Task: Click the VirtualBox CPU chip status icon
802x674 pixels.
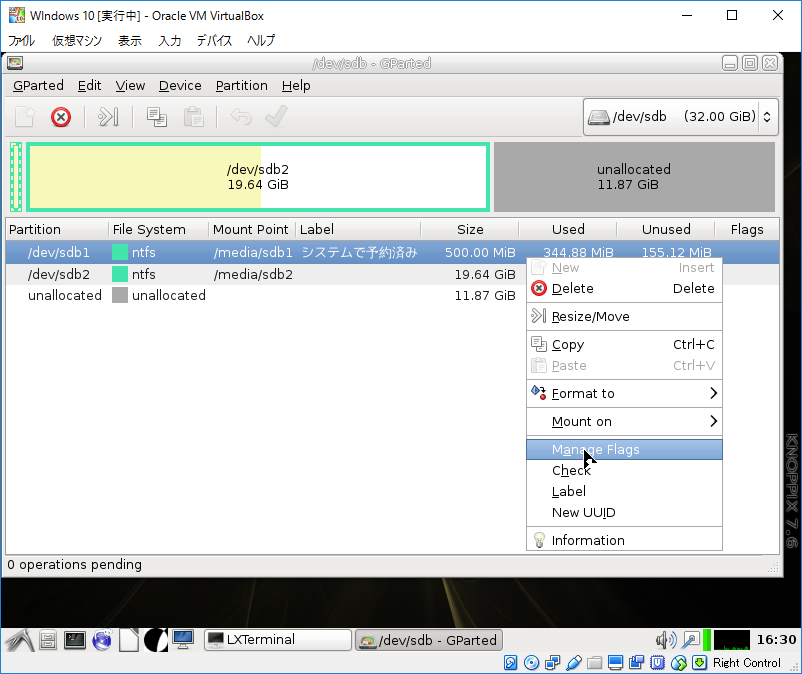Action: pos(657,663)
